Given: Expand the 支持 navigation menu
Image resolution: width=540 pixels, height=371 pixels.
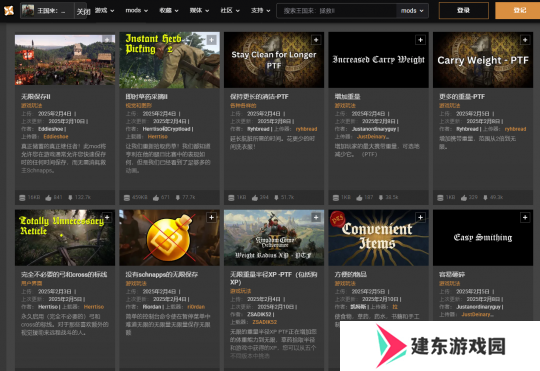Looking at the screenshot, I should tap(261, 11).
